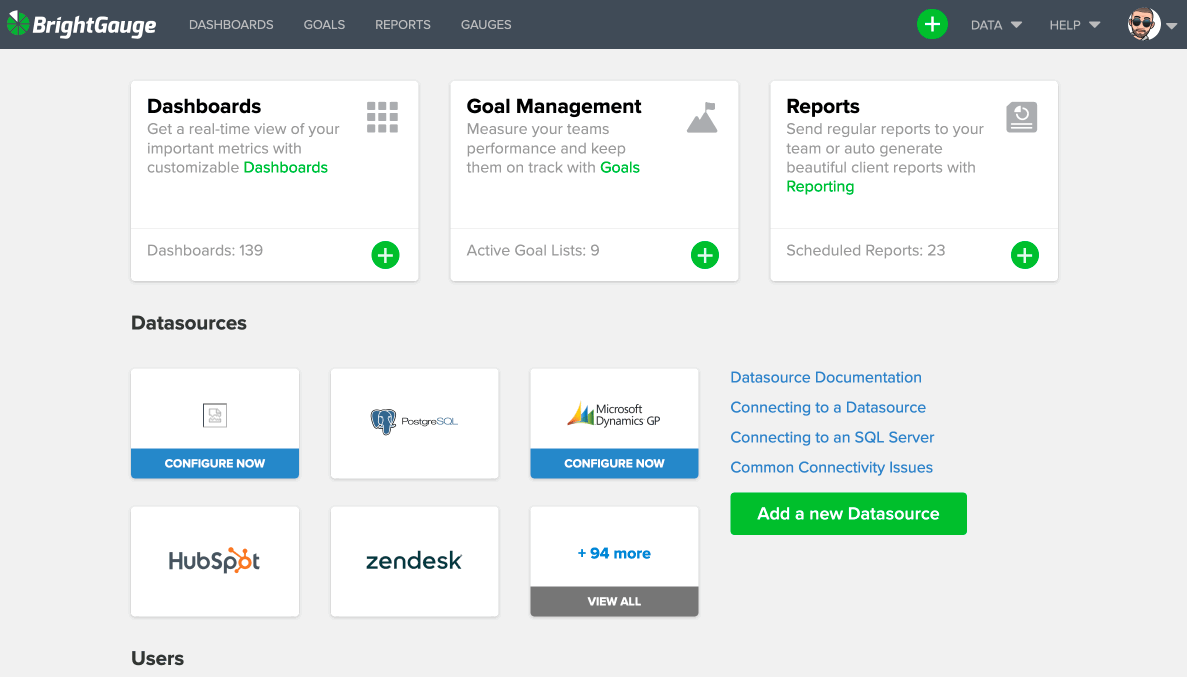Open the GOALS menu item

(x=324, y=25)
